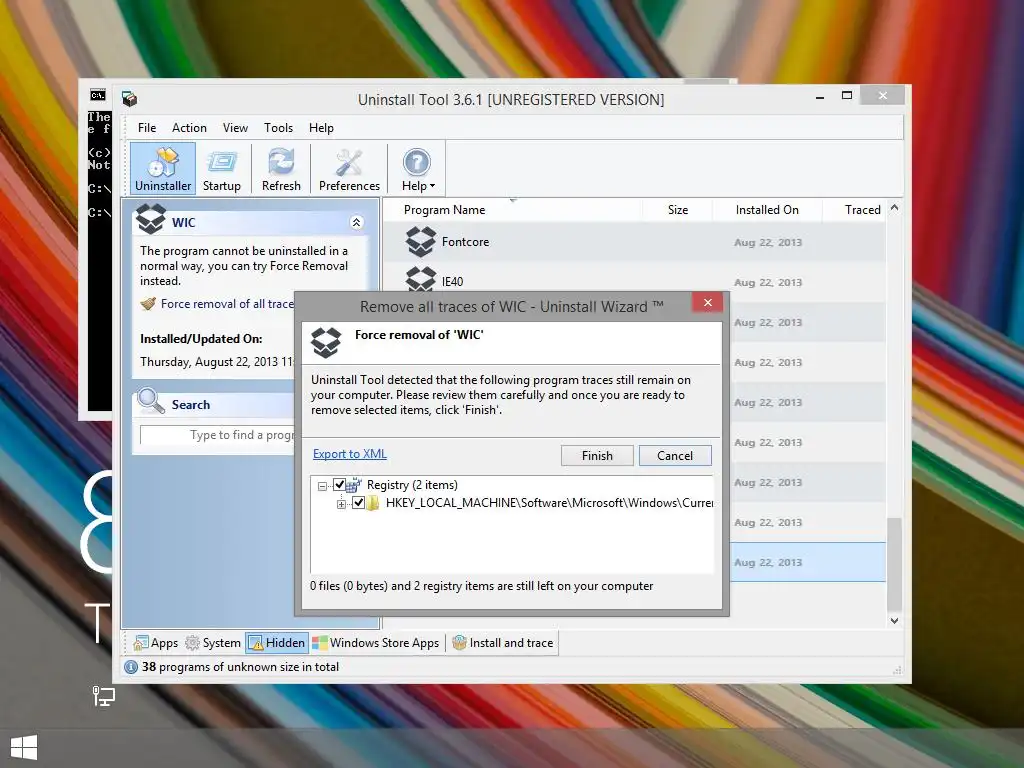Screen dimensions: 1024x768
Task: Click the WIC box icon in details panel
Action: [x=151, y=219]
